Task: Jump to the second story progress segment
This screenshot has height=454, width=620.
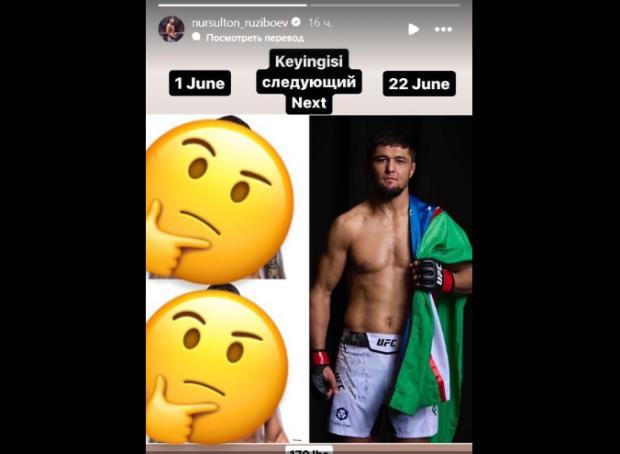Action: (x=385, y=5)
